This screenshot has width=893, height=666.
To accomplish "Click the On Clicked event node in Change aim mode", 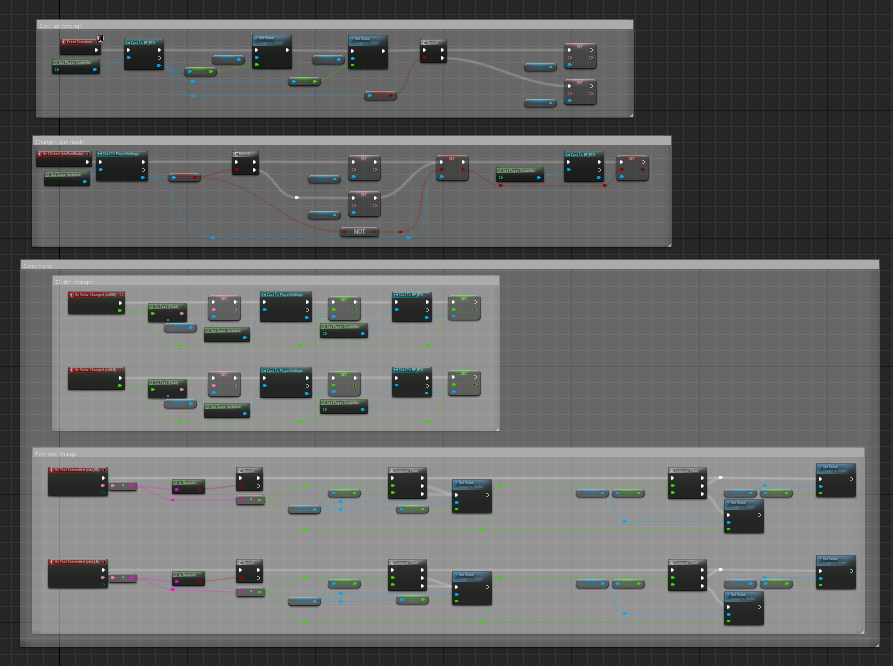I will [63, 158].
